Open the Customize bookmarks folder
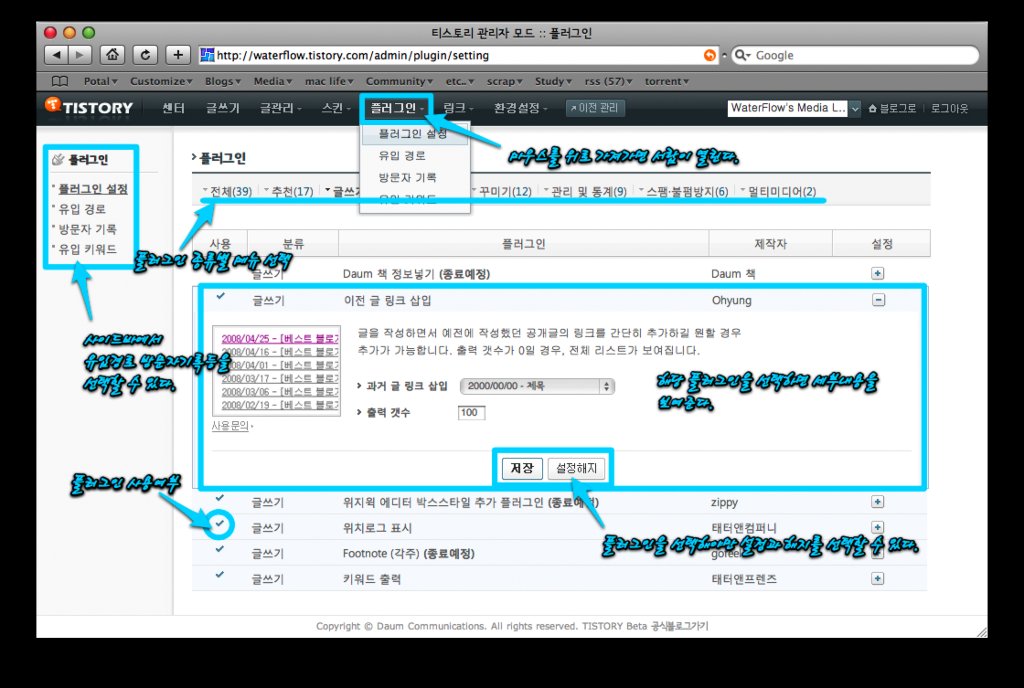The width and height of the screenshot is (1024, 688). (x=161, y=82)
